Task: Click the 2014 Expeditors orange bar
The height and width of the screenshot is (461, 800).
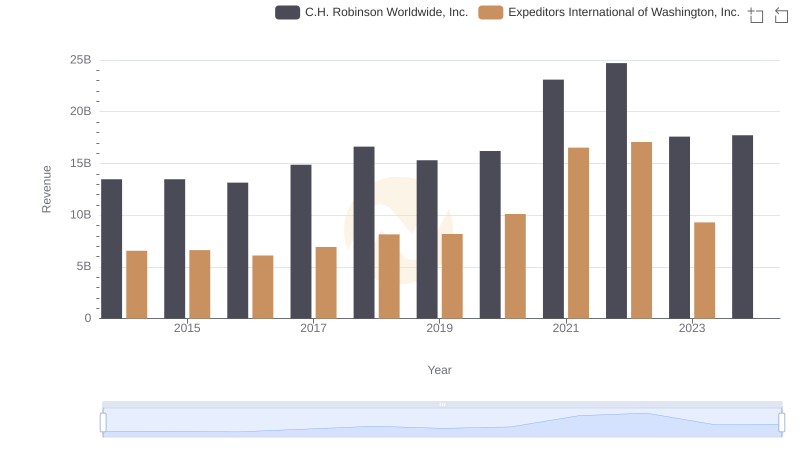Action: [137, 285]
